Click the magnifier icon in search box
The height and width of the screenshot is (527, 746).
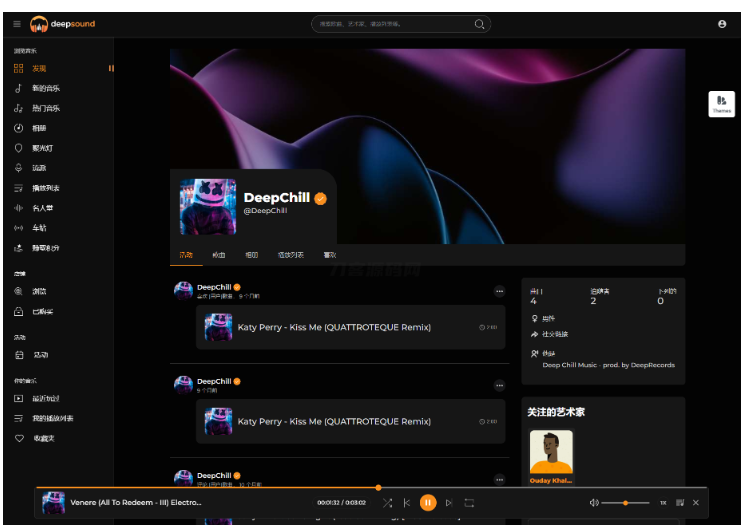[480, 24]
